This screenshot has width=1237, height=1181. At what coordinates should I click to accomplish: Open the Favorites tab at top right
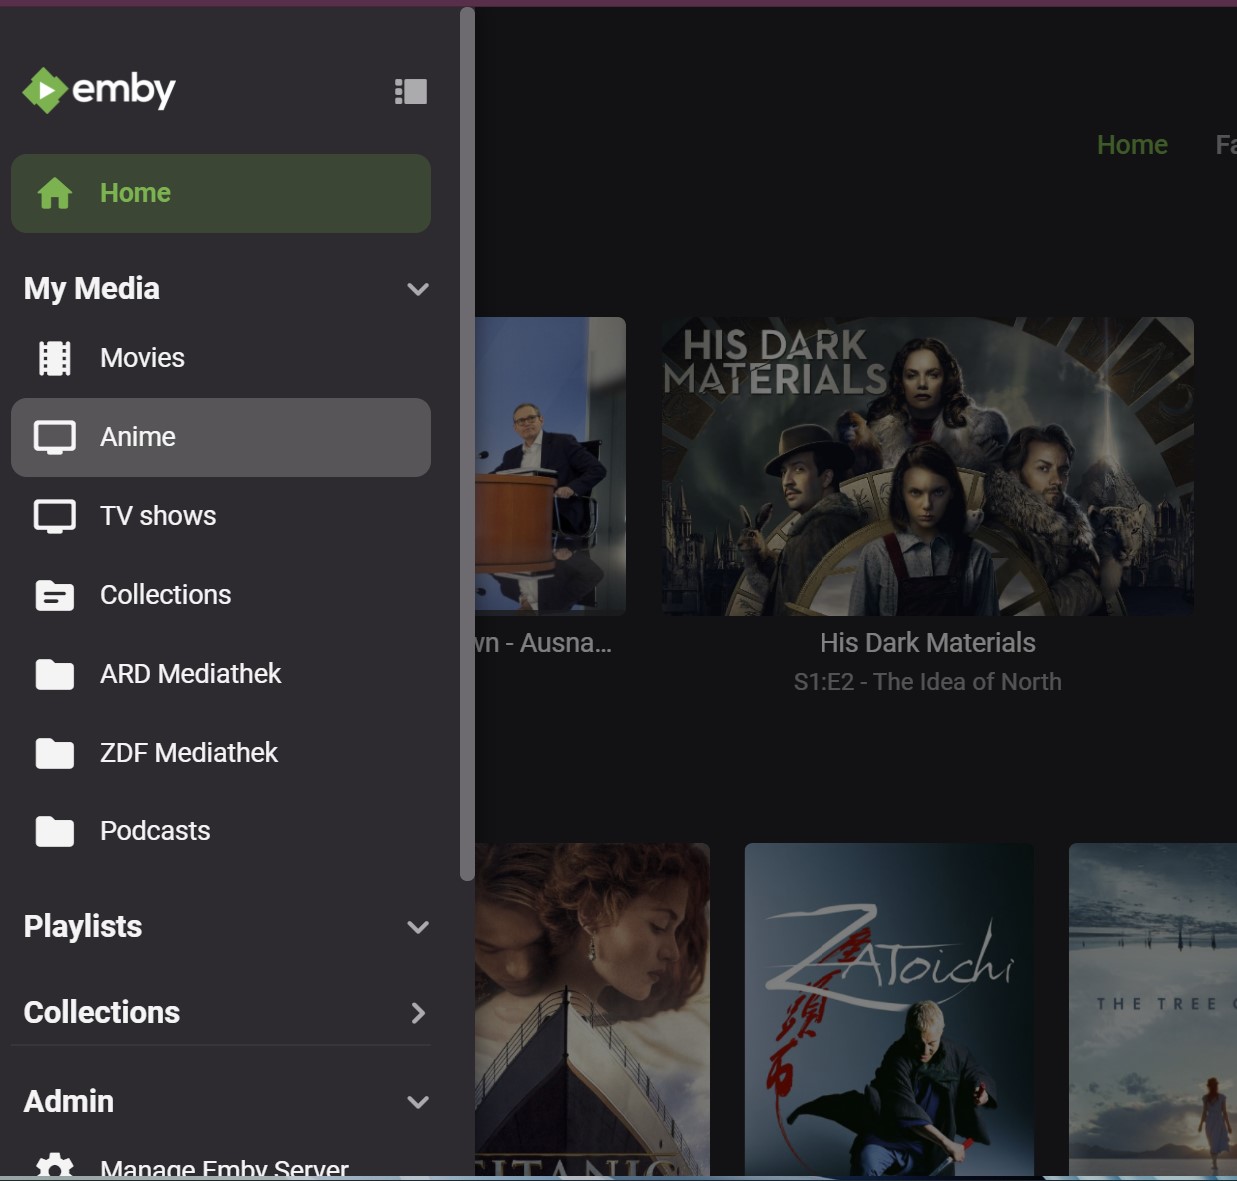(x=1226, y=144)
